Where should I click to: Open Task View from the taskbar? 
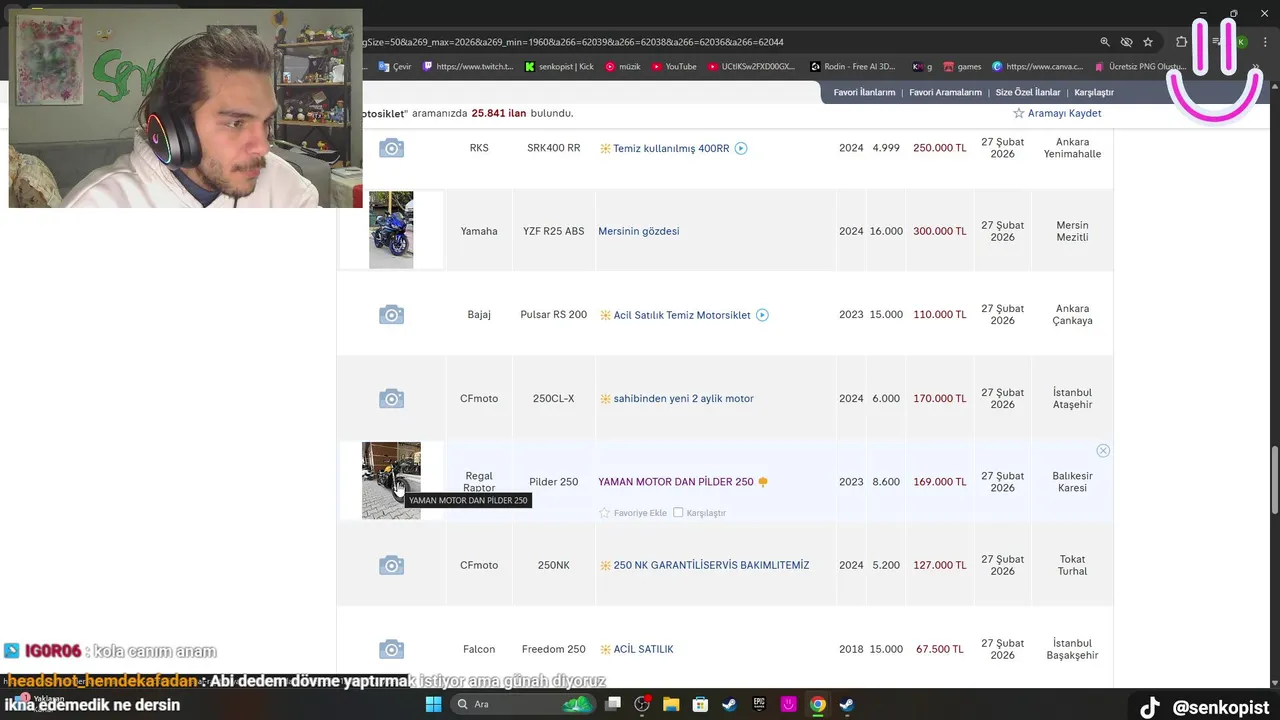coord(613,704)
